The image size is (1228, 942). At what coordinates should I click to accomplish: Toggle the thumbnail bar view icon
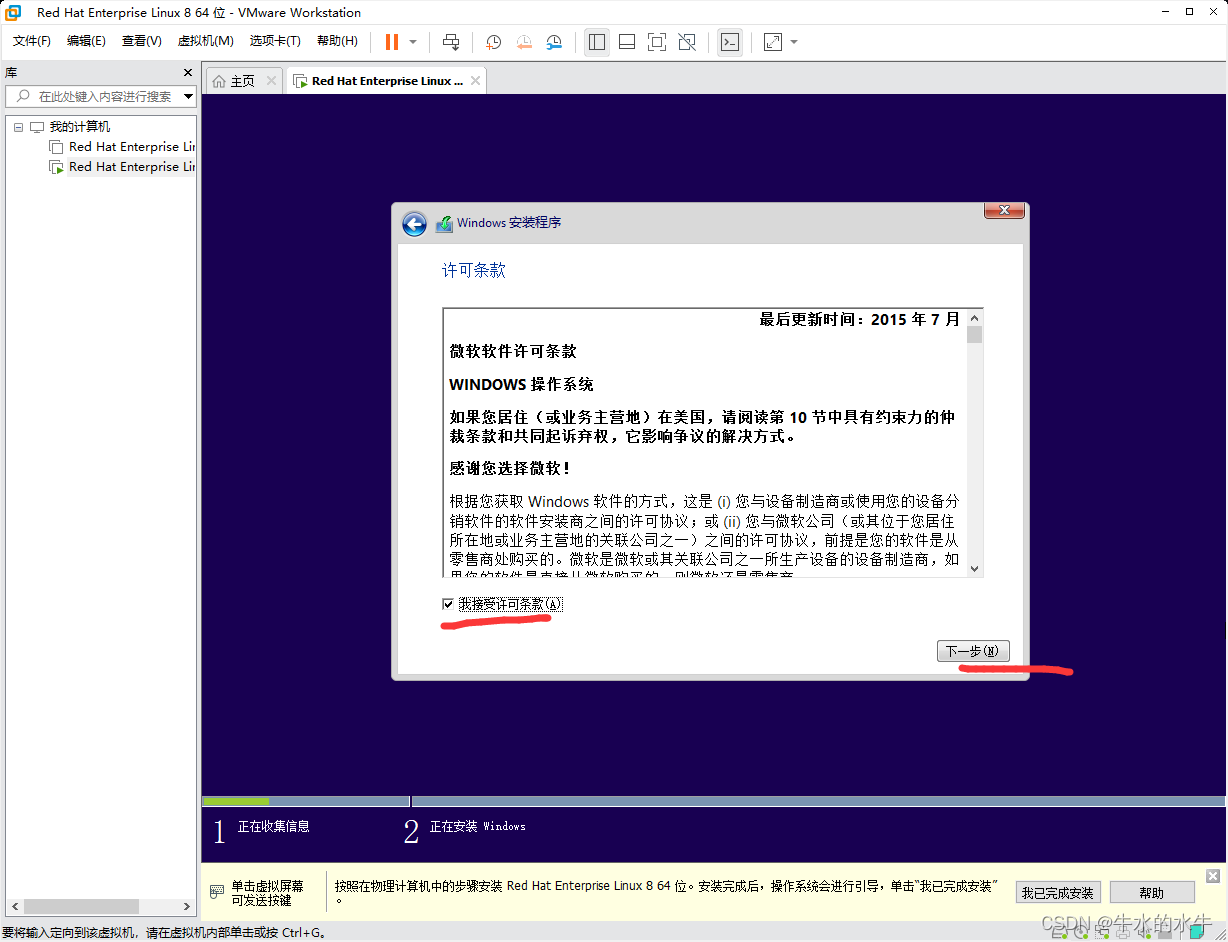point(627,42)
